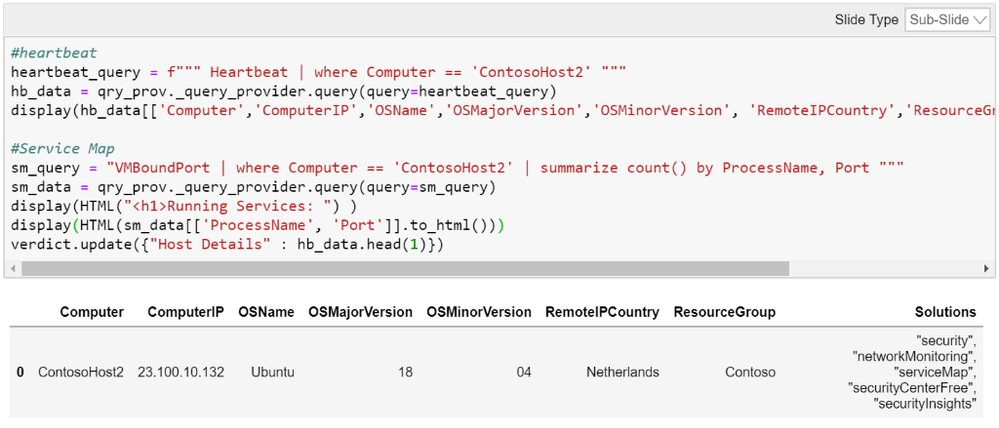Click the ComputerIP column header
Viewport: 999px width, 428px height.
click(185, 312)
